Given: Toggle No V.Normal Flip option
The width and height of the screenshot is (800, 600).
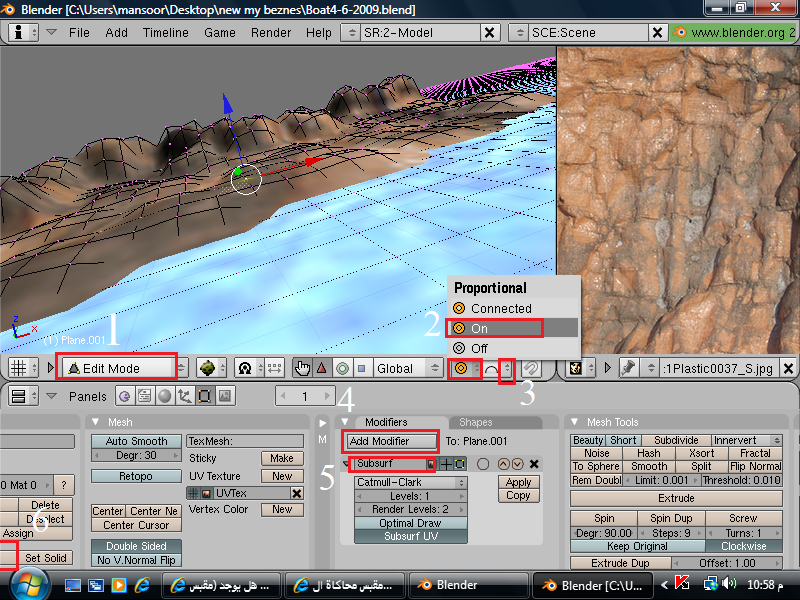Looking at the screenshot, I should [x=136, y=560].
